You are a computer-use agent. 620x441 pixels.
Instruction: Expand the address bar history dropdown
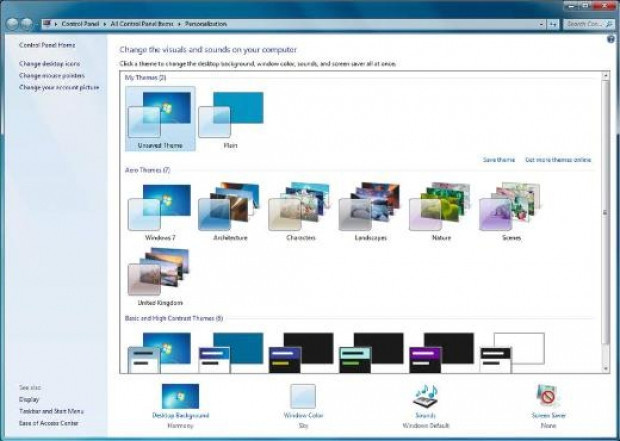click(x=541, y=25)
